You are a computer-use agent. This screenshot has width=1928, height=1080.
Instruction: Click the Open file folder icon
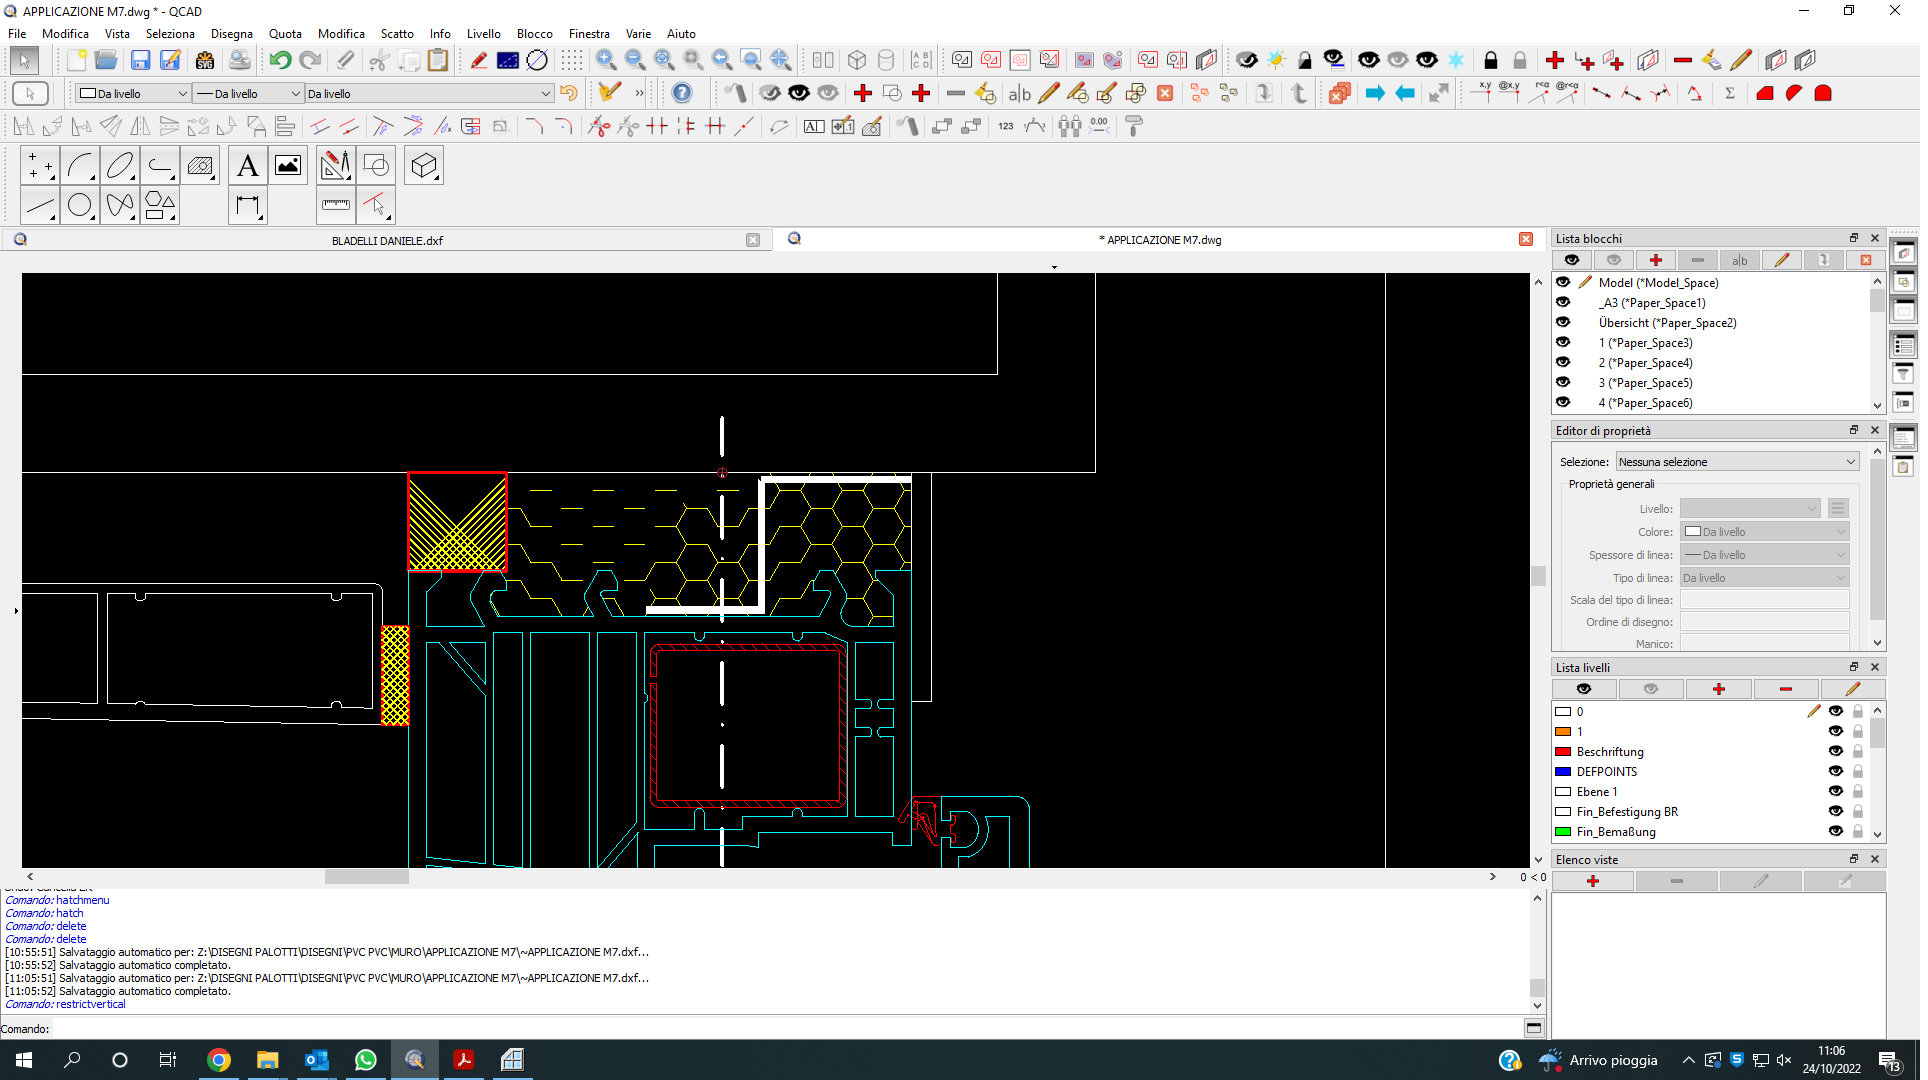[x=106, y=61]
